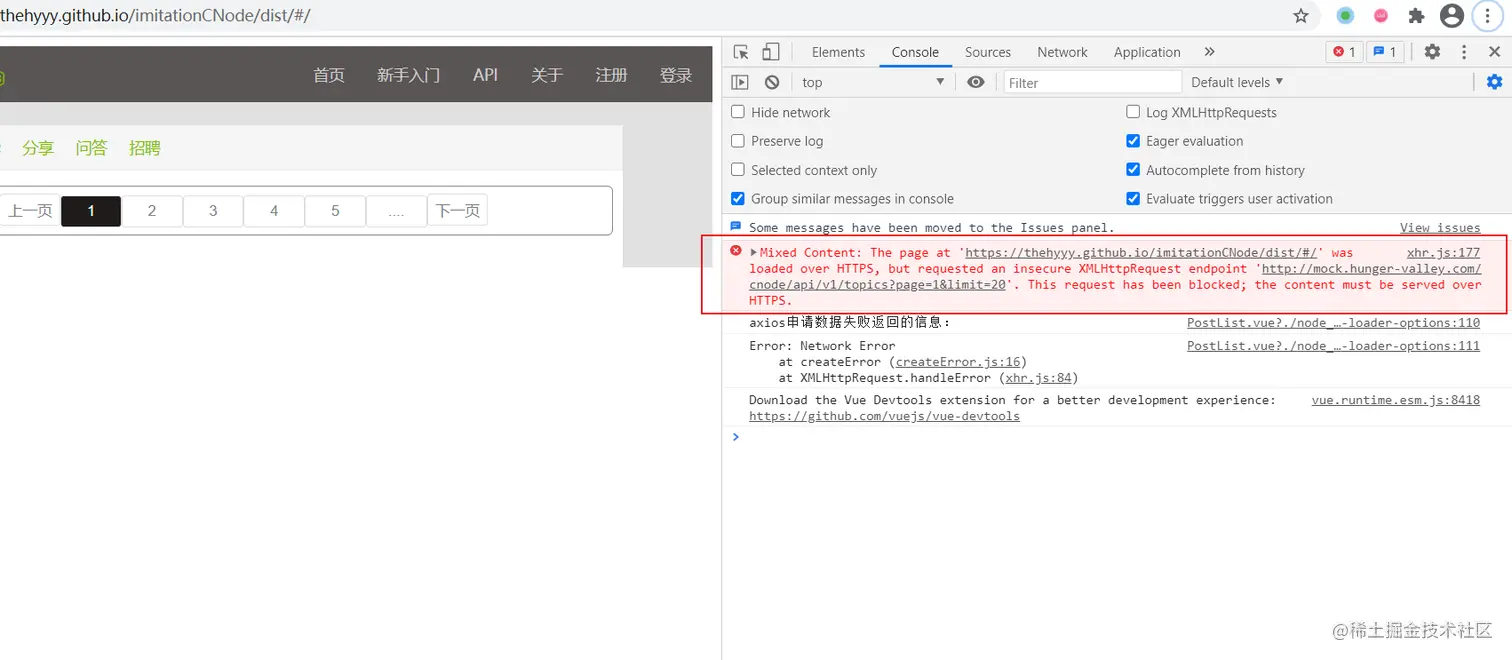
Task: Open Chrome's three-dot main menu
Action: tap(1487, 16)
